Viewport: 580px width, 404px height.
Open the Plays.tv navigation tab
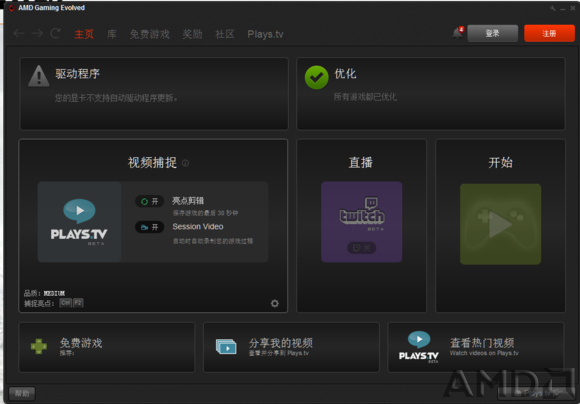tap(265, 34)
